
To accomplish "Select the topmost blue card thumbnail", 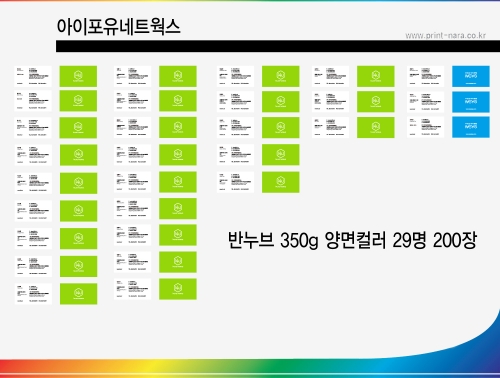I will [x=471, y=76].
